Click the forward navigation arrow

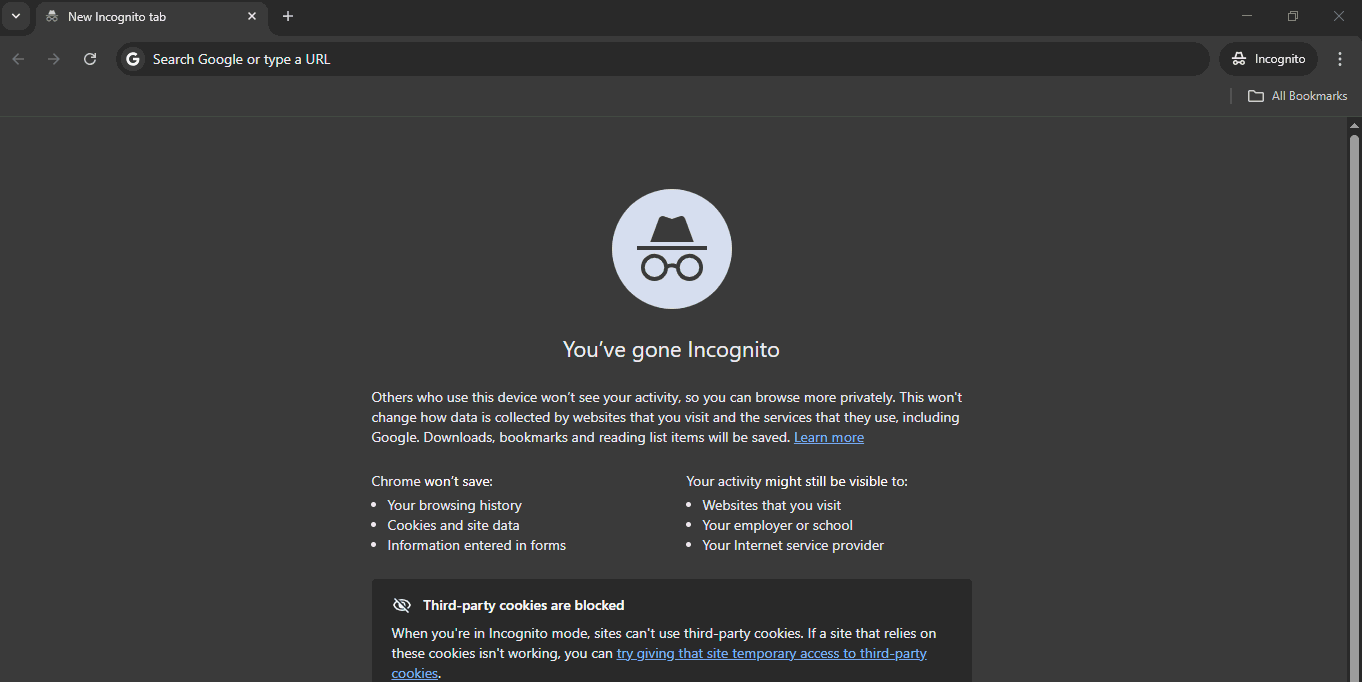54,59
